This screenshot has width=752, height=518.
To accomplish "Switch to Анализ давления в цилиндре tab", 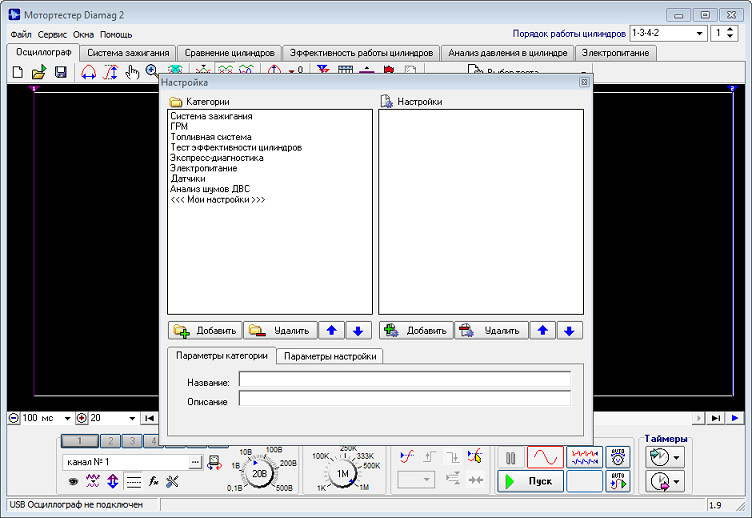I will (507, 53).
